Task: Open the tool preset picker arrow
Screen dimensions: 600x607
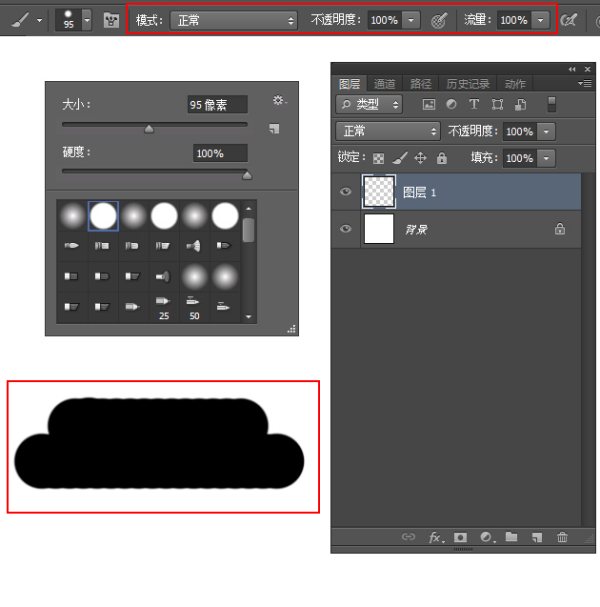Action: 39,20
